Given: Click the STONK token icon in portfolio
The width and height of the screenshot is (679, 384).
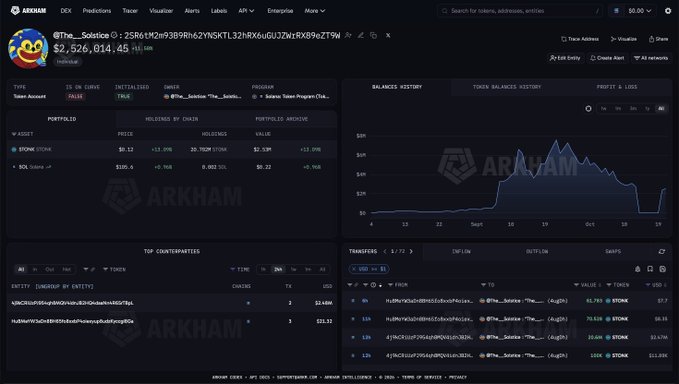Looking at the screenshot, I should pos(14,149).
